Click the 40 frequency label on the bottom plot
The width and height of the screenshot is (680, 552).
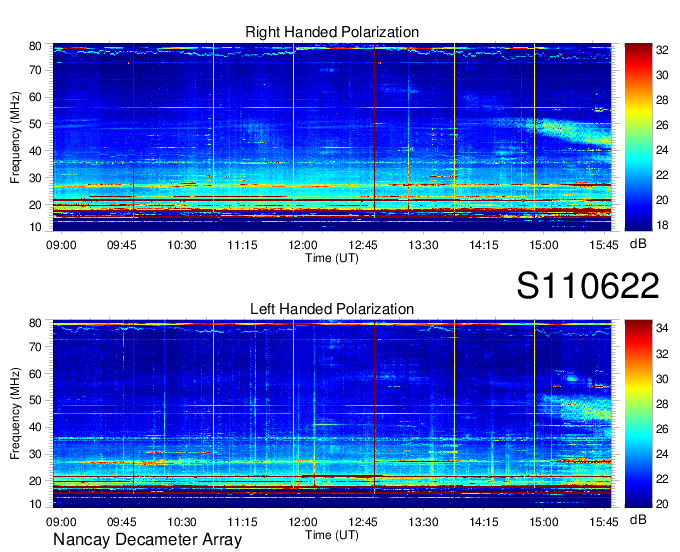tap(35, 428)
